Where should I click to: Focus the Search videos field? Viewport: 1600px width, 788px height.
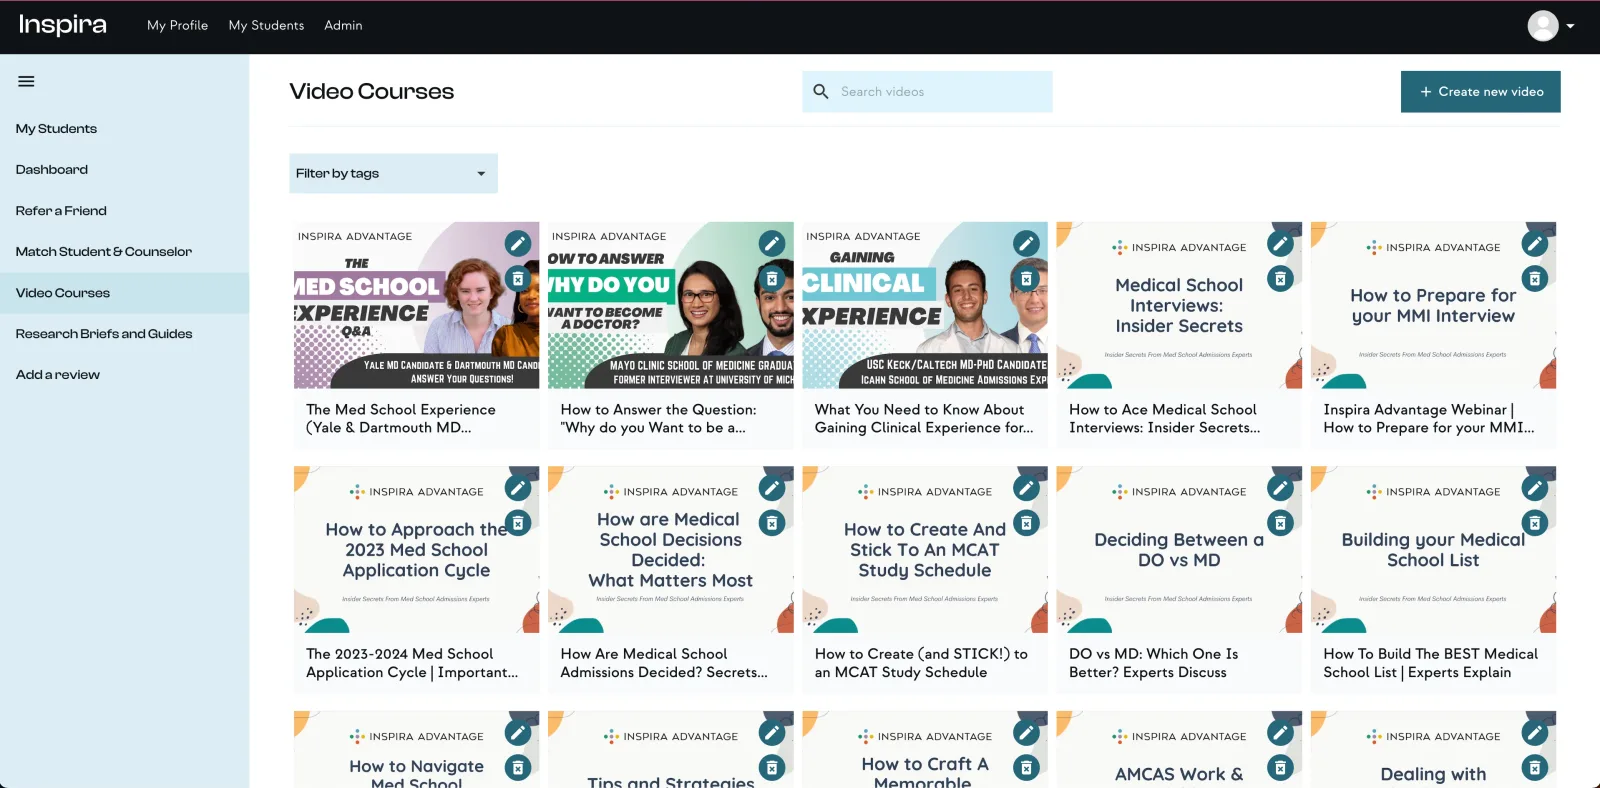pos(927,92)
